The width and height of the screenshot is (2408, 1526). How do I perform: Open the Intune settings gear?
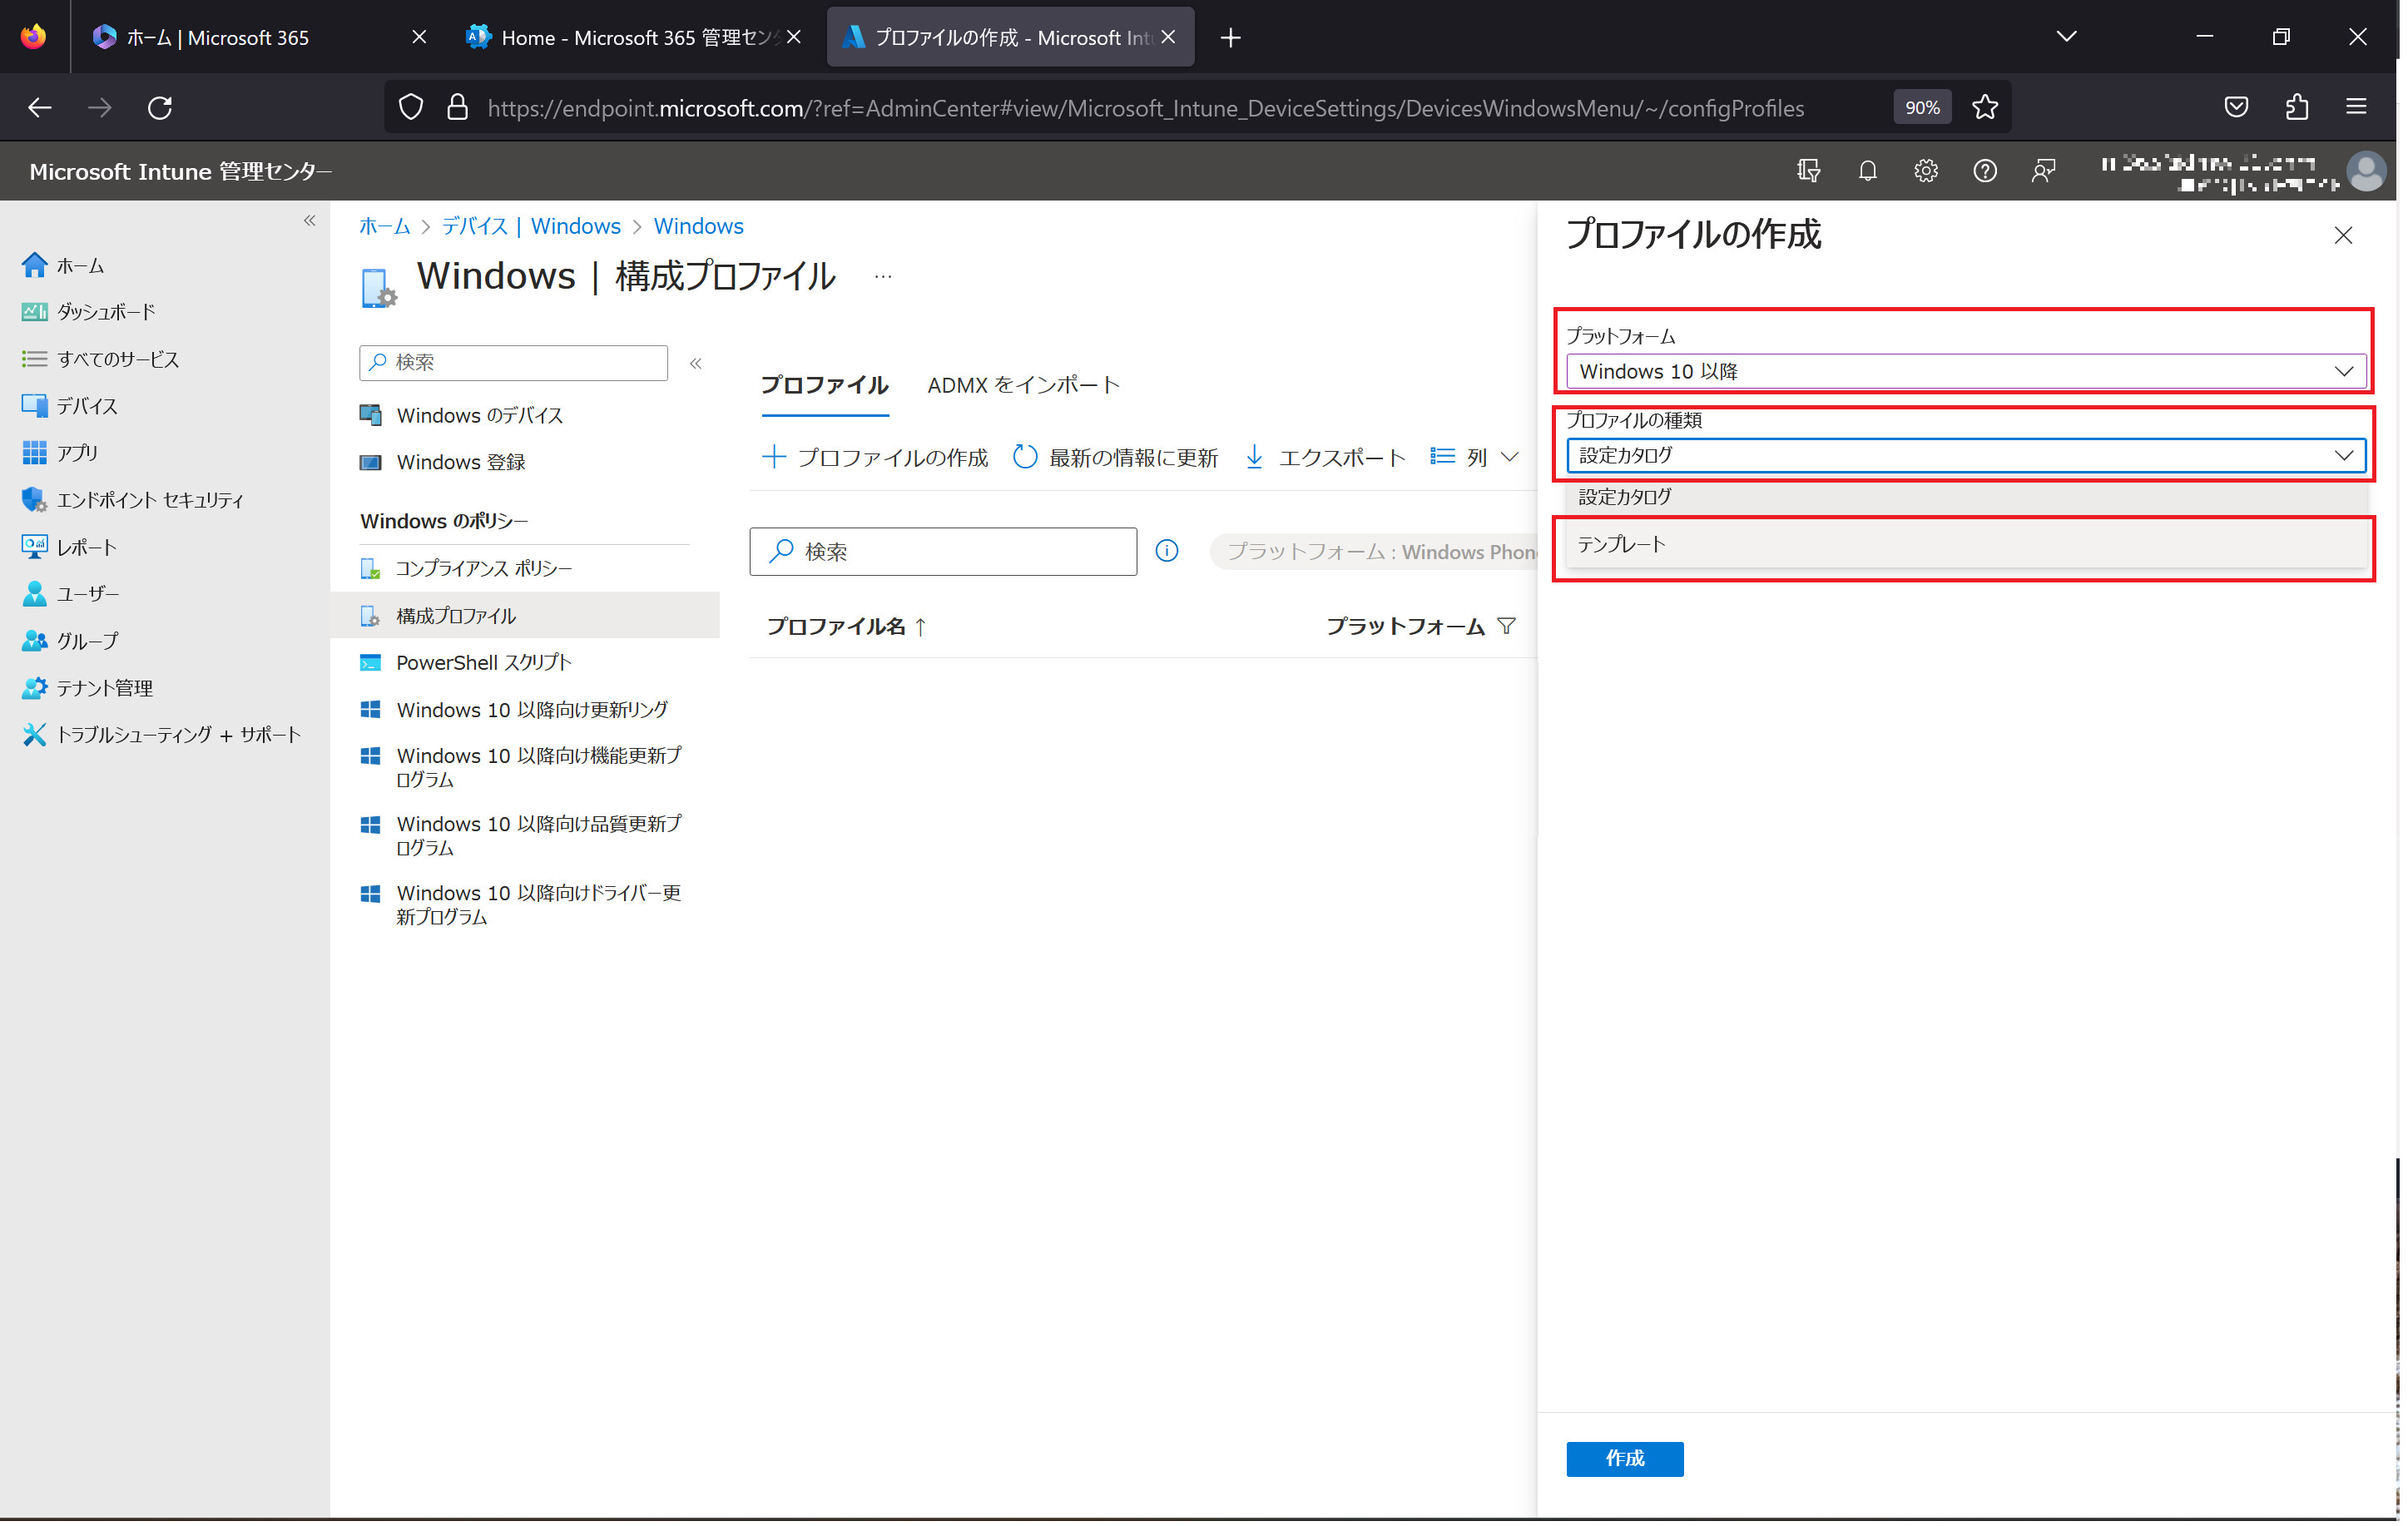point(1926,171)
